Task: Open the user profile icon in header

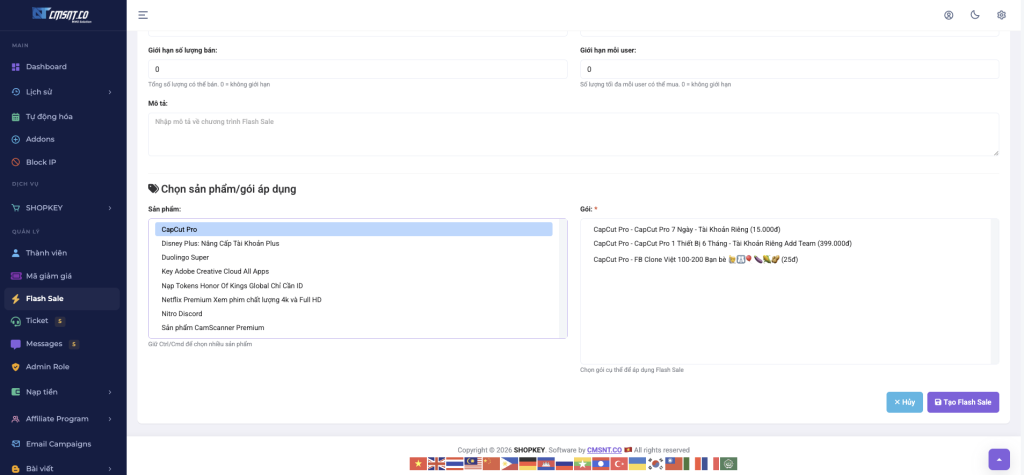Action: point(948,15)
